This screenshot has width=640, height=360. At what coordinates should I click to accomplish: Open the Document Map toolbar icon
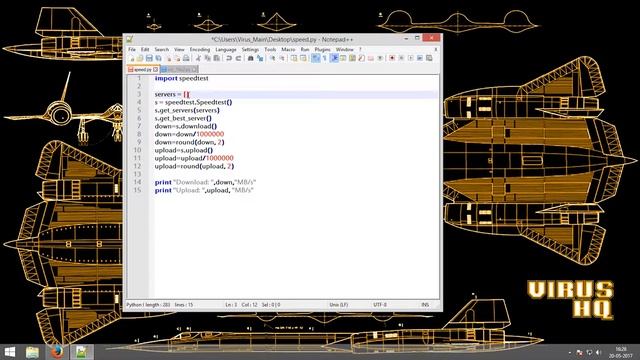click(x=353, y=58)
